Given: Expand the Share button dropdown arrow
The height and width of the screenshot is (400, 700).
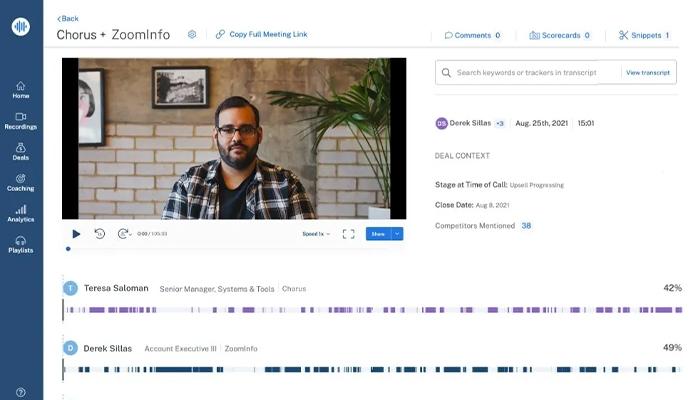Looking at the screenshot, I should 397,234.
